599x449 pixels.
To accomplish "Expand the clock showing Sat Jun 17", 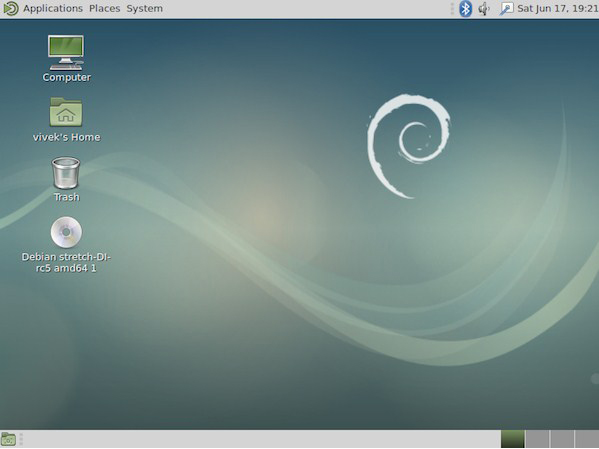I will click(x=558, y=8).
